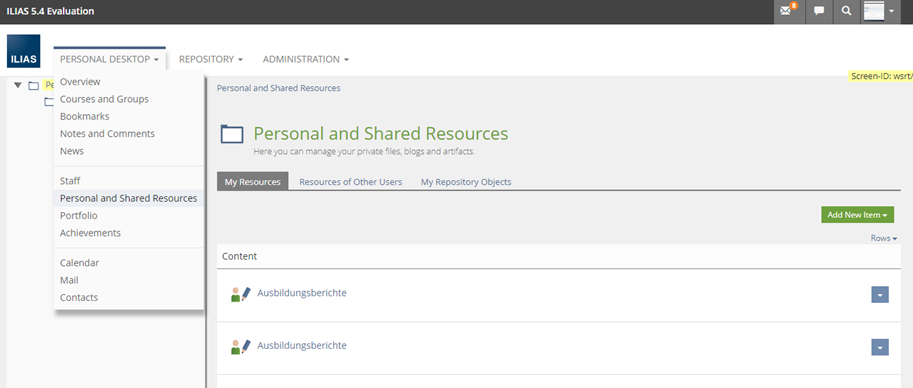Viewport: 913px width, 388px height.
Task: Select Contacts menu entry
Action: pos(79,297)
